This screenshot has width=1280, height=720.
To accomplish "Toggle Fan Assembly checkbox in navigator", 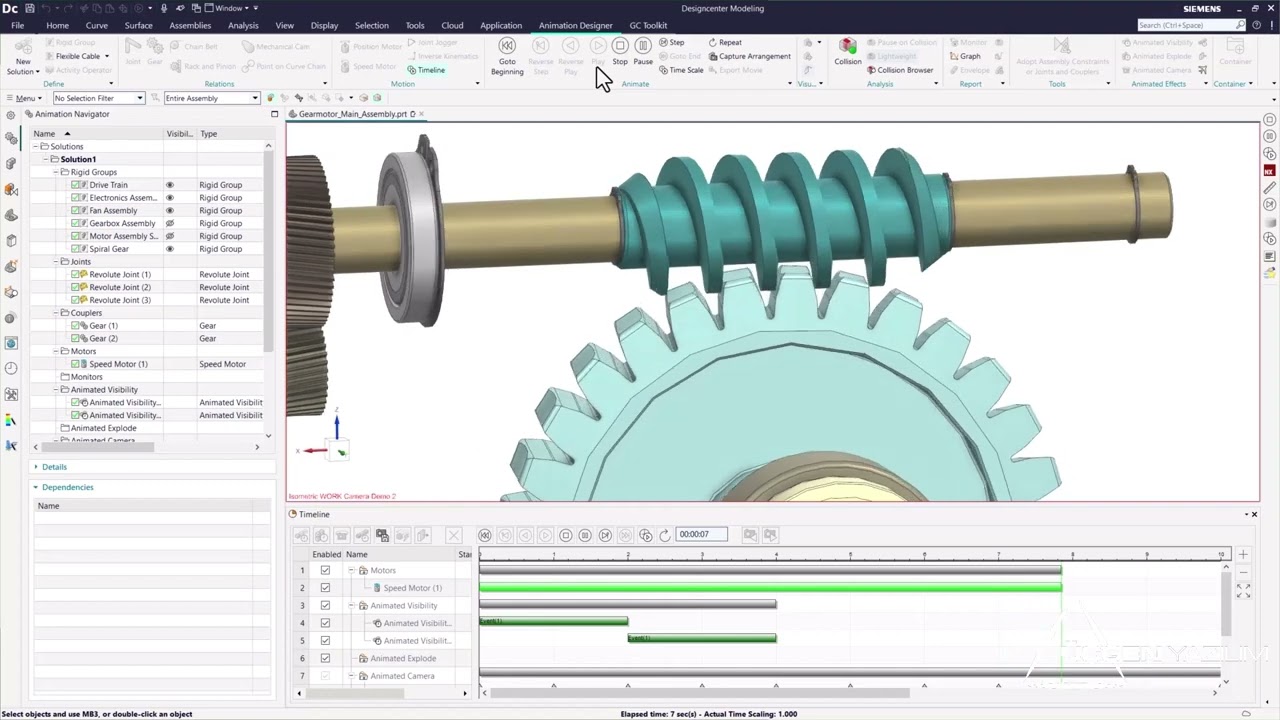I will tap(76, 210).
